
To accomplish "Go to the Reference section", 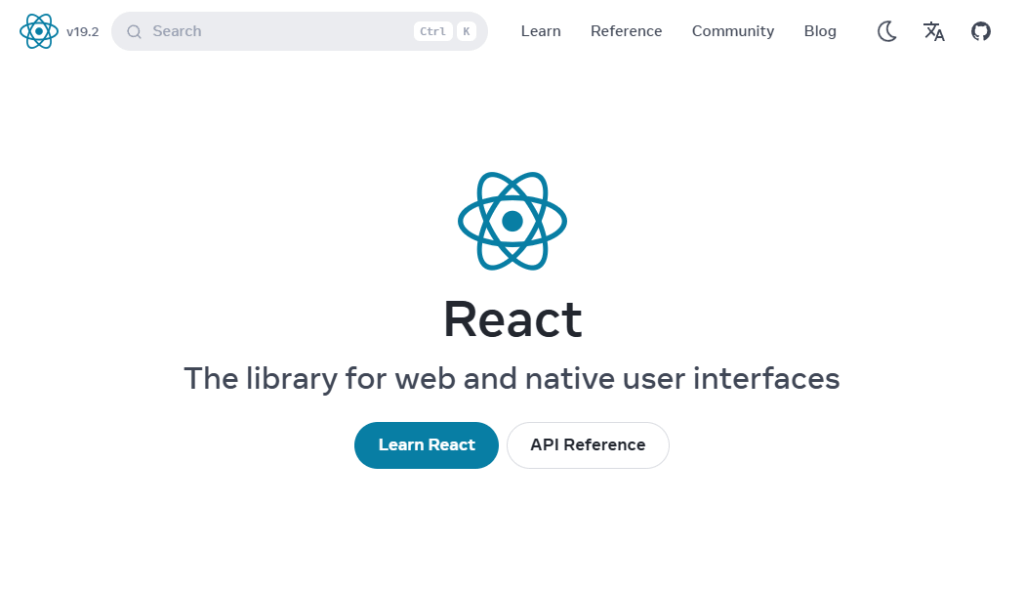I will point(626,31).
